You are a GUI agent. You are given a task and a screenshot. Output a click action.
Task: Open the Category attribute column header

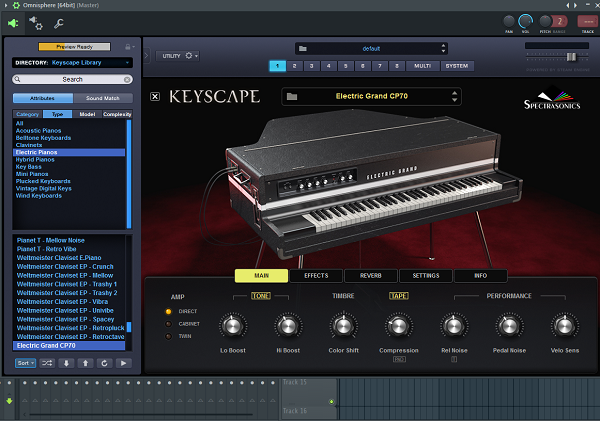point(28,114)
